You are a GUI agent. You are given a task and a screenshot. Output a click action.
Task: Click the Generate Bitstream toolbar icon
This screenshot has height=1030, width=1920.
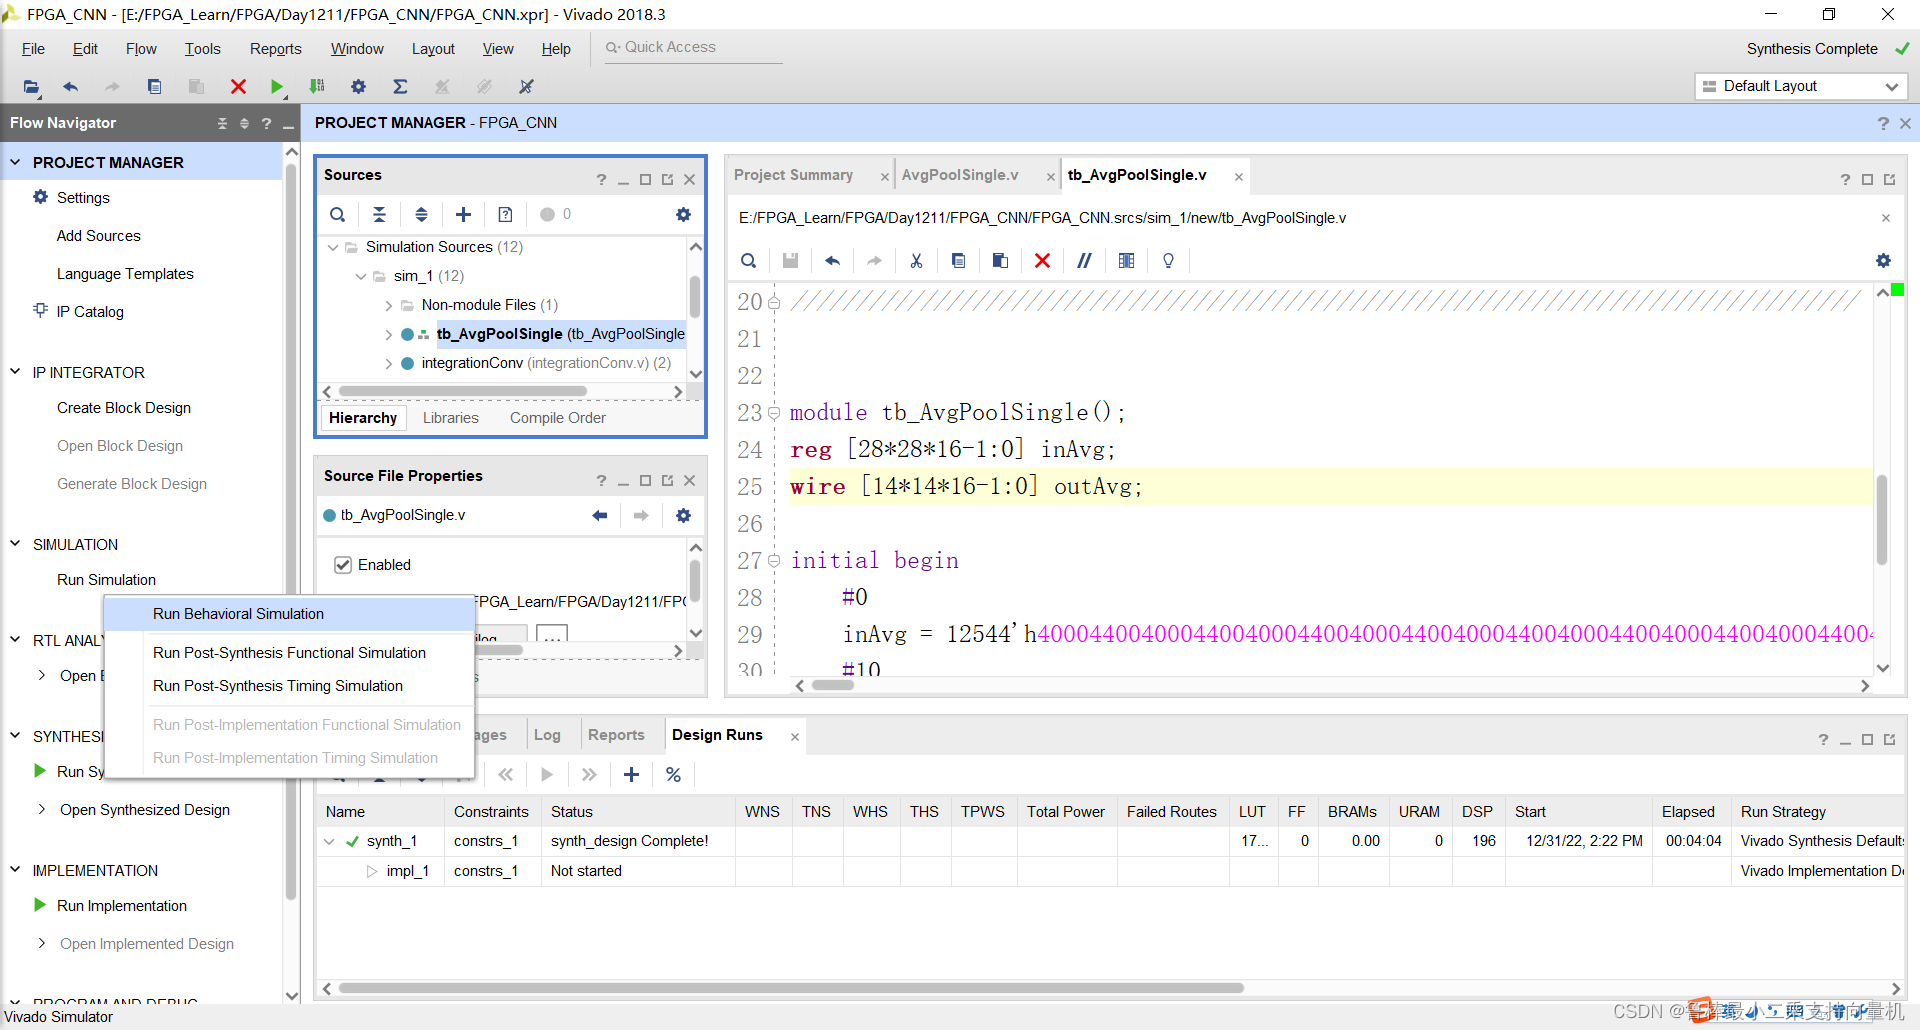[317, 87]
